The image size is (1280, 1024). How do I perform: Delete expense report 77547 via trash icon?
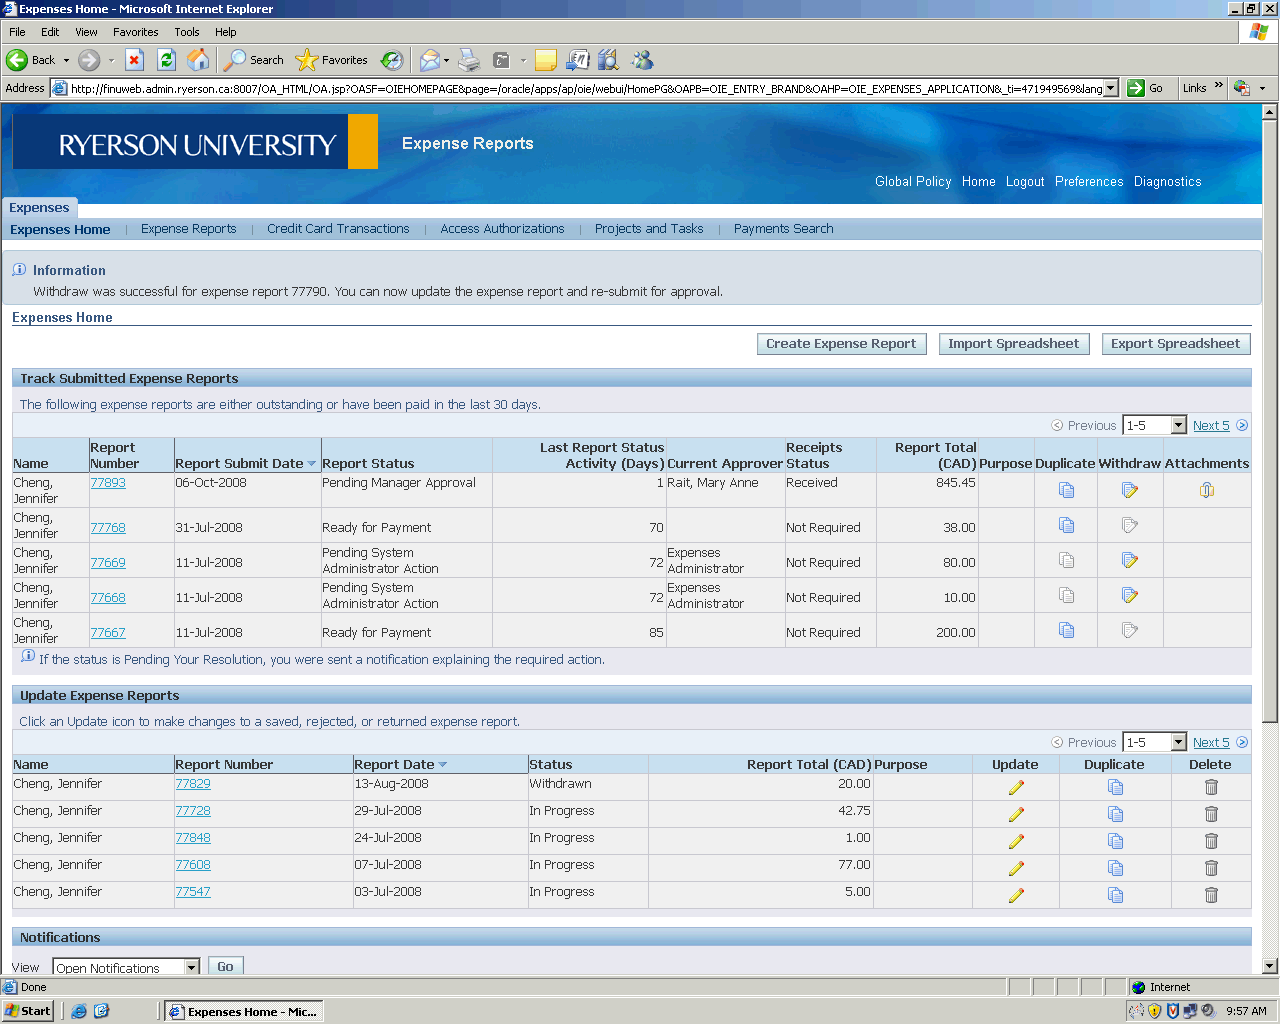point(1210,895)
